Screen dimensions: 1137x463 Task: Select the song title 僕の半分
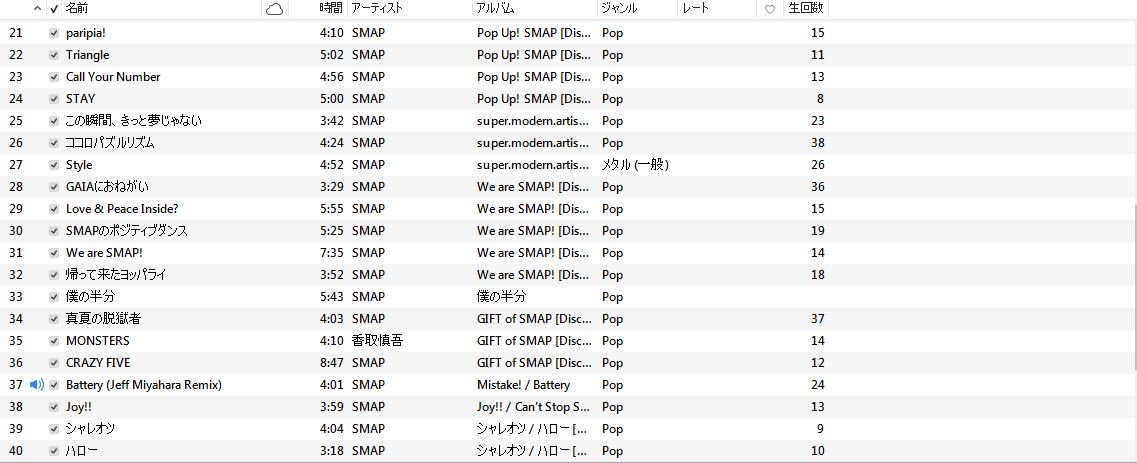point(90,297)
